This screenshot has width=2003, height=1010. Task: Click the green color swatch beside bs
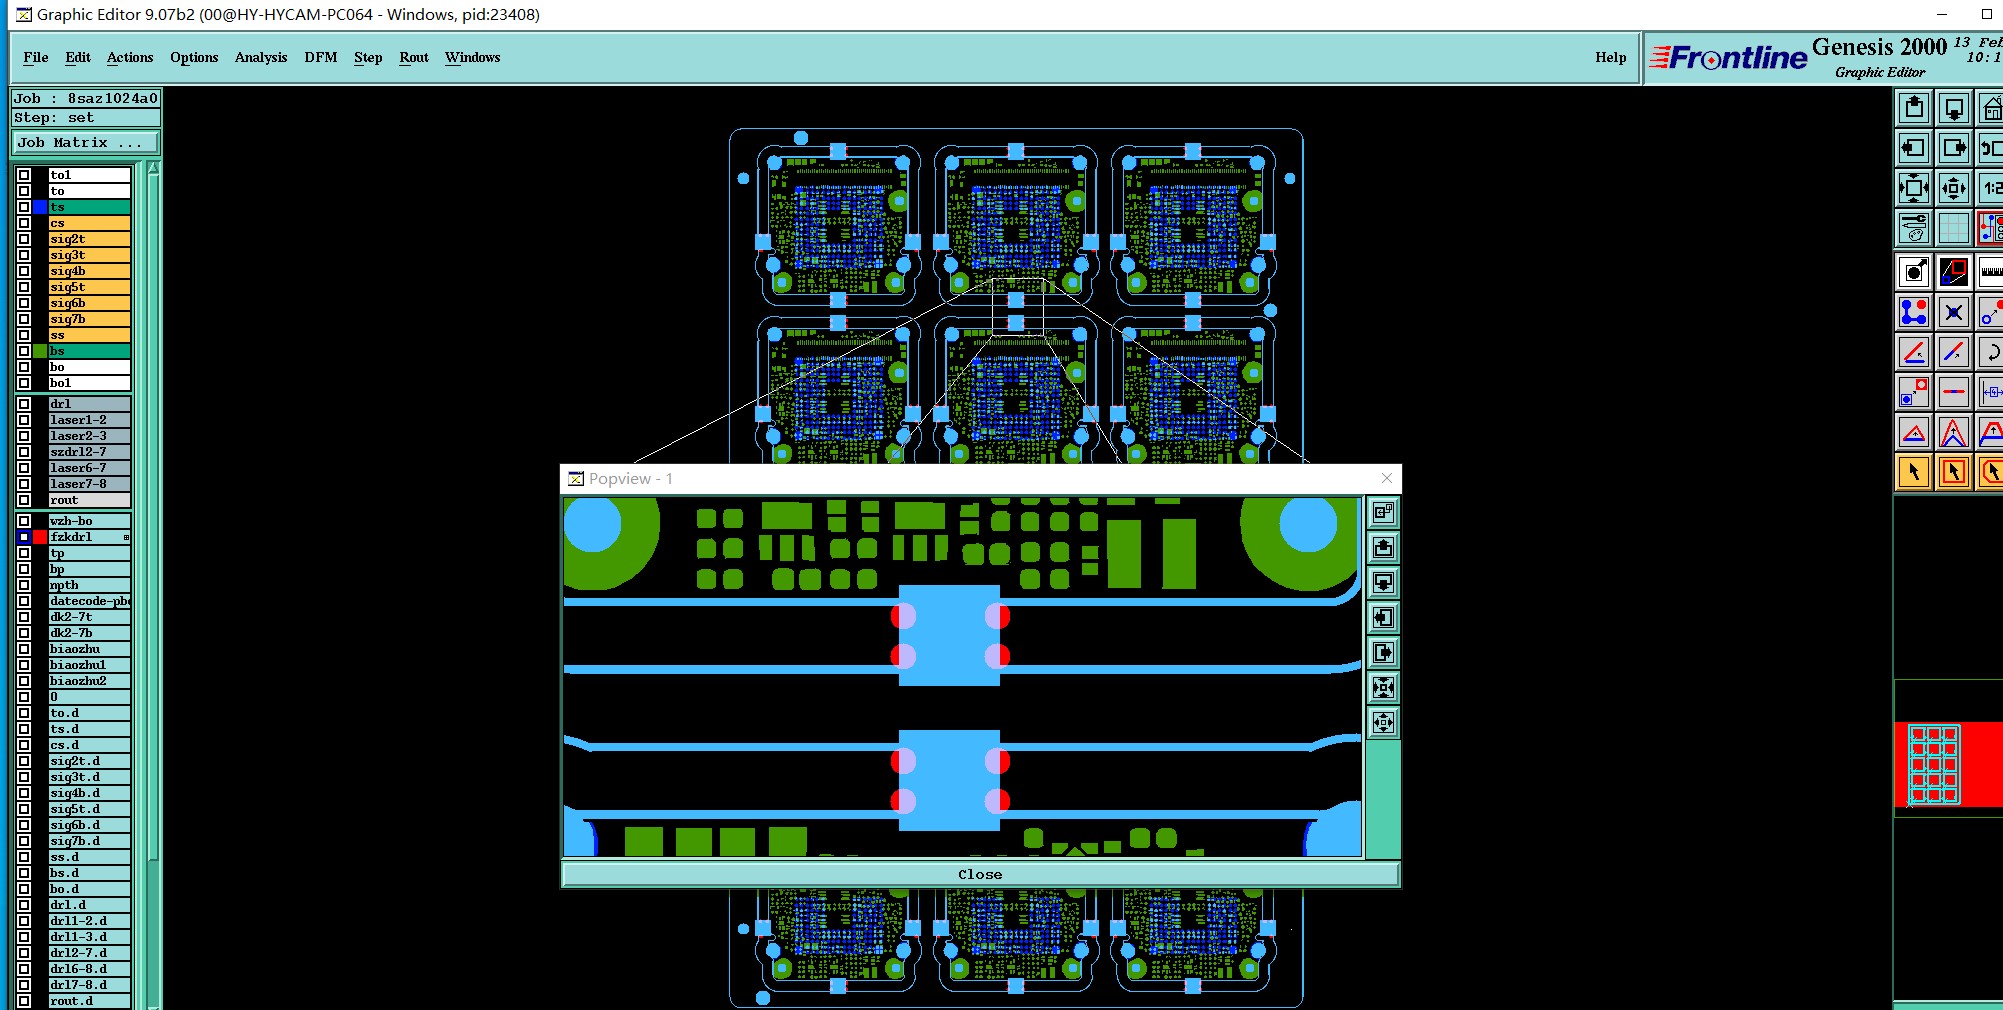click(40, 351)
